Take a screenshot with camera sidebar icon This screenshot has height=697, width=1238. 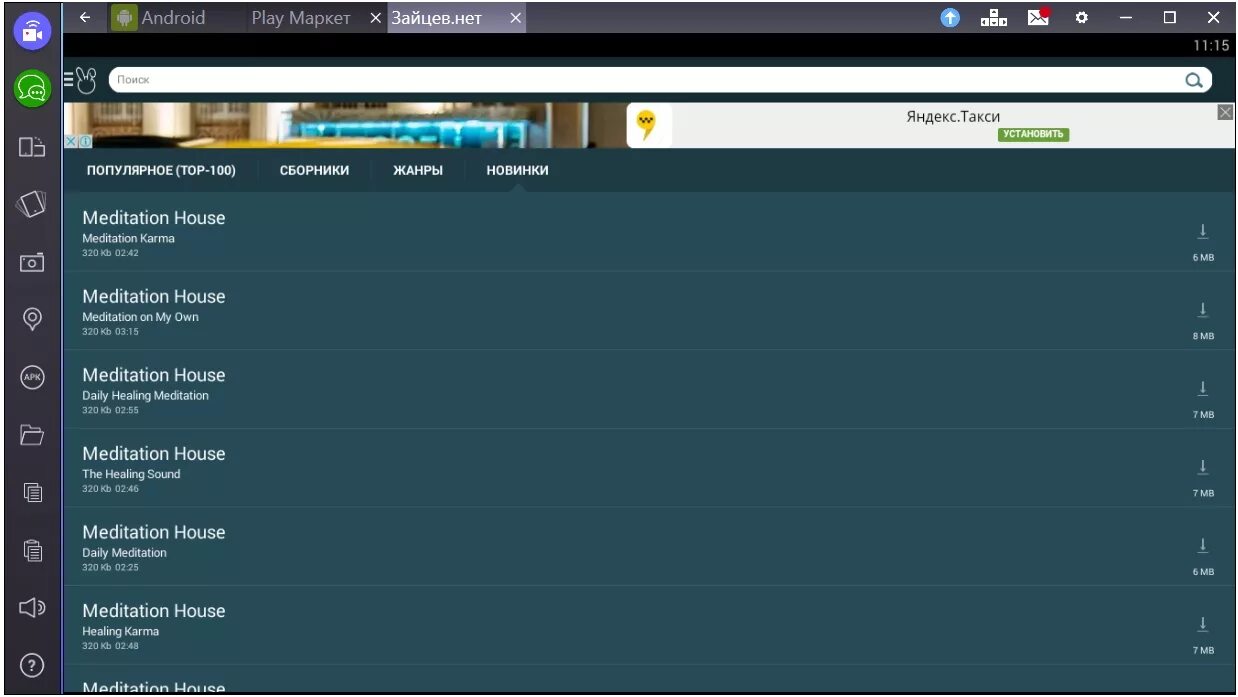pos(32,262)
